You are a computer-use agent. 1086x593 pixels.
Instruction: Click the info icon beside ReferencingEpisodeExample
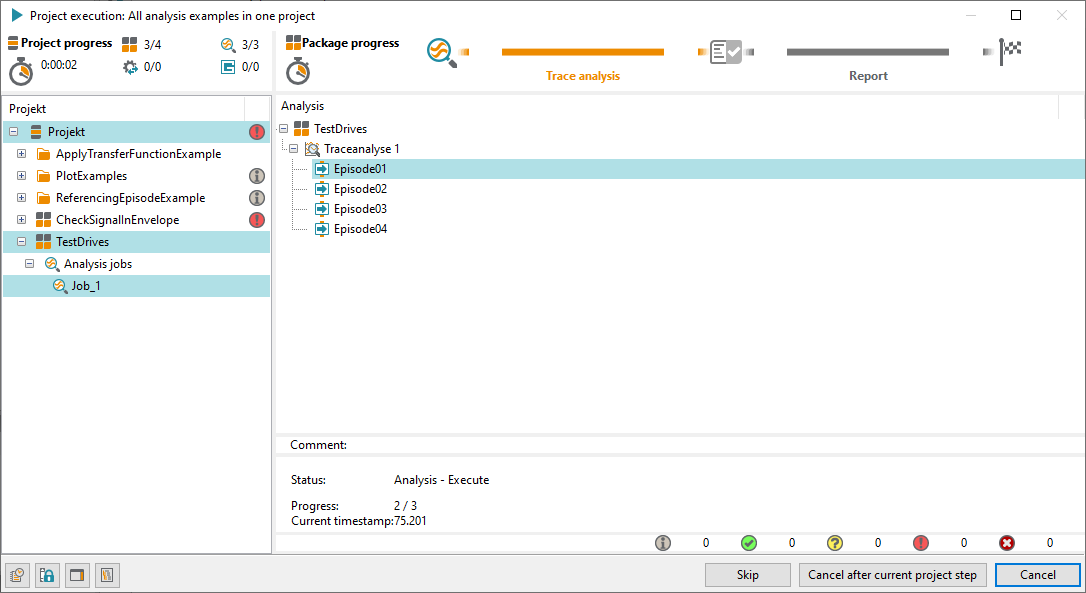click(257, 198)
